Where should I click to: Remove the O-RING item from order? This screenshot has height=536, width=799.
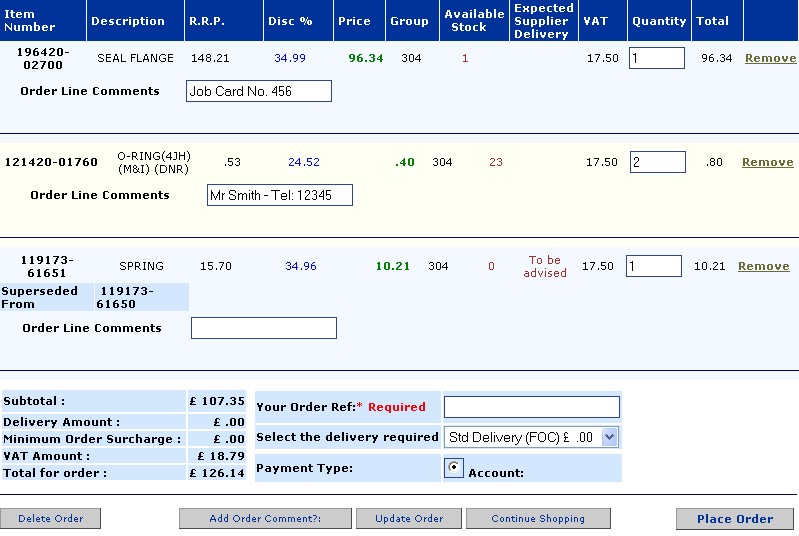(x=767, y=163)
